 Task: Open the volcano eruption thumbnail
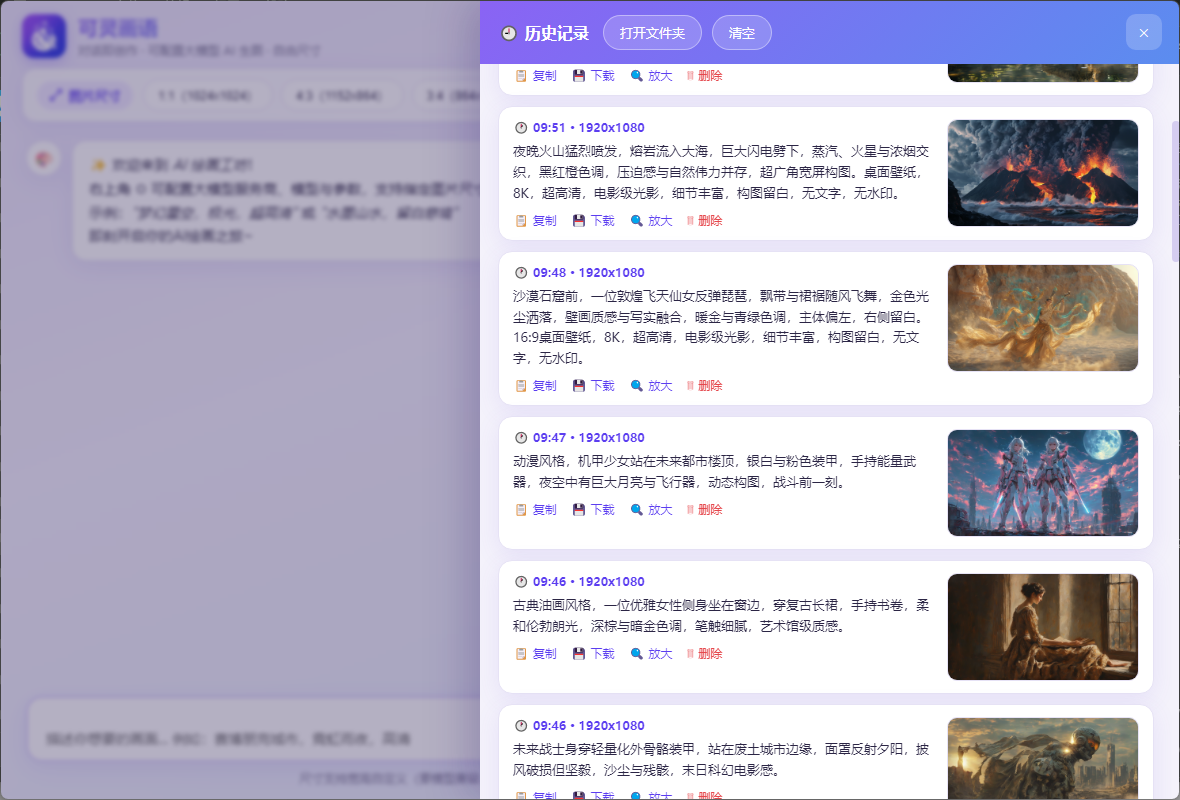[x=1043, y=173]
